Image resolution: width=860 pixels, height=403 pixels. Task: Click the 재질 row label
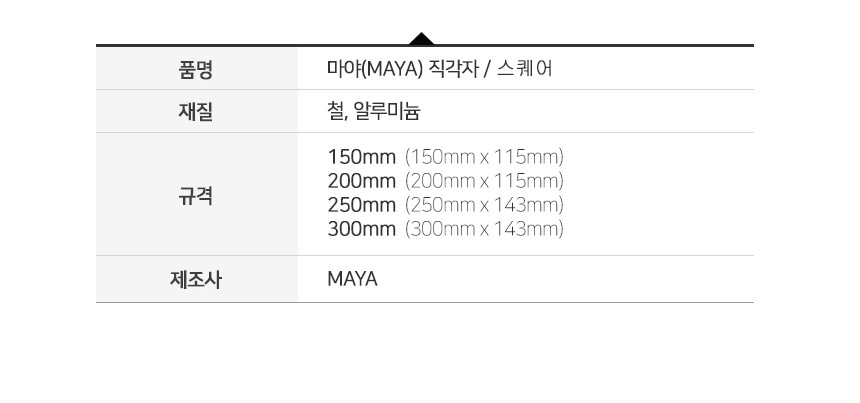click(x=196, y=112)
